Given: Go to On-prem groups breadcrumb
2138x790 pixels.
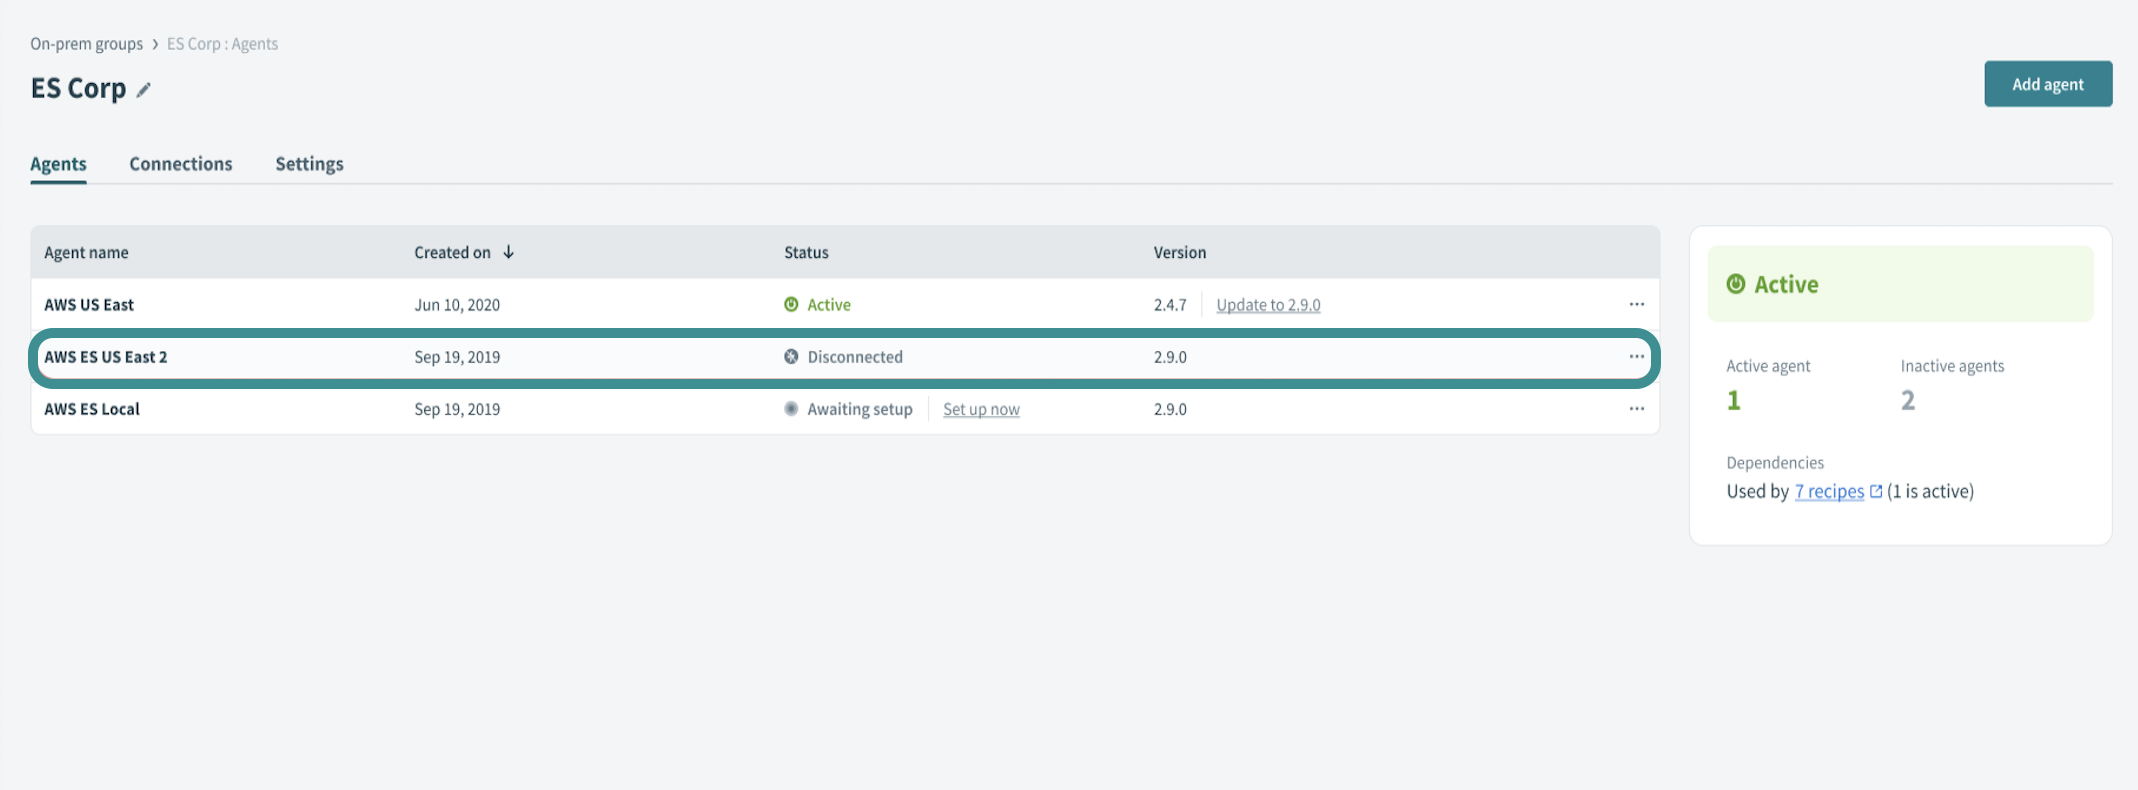Looking at the screenshot, I should tap(86, 44).
